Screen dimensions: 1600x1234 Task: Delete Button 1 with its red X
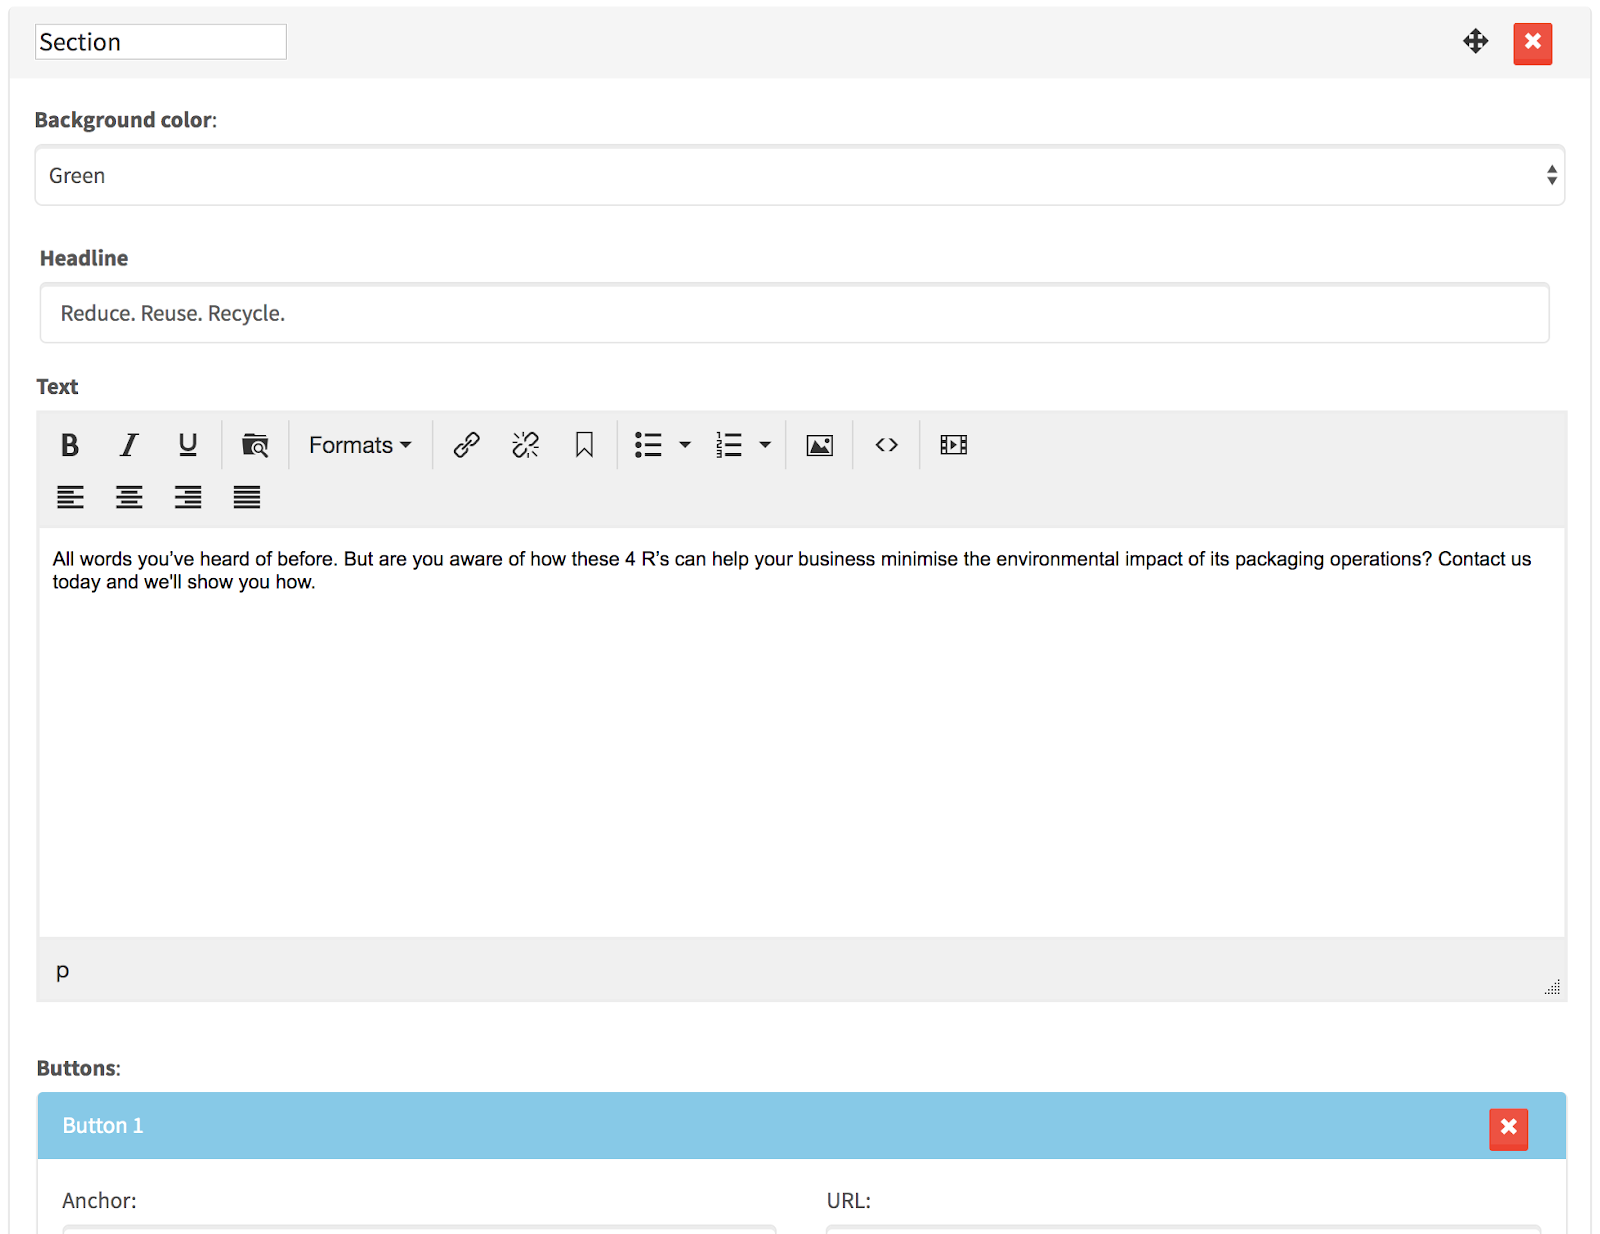pos(1508,1129)
